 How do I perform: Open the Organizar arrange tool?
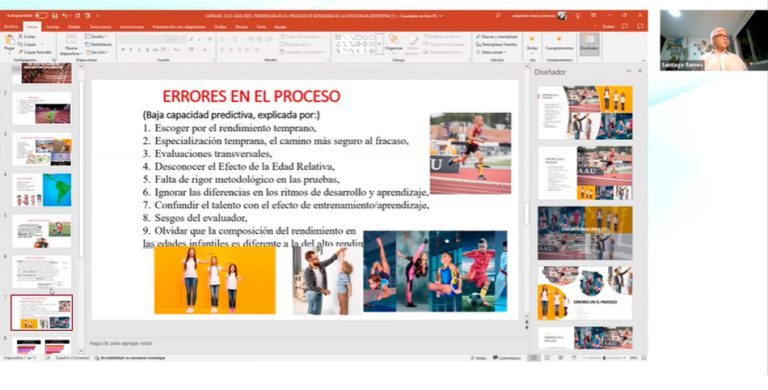click(393, 43)
